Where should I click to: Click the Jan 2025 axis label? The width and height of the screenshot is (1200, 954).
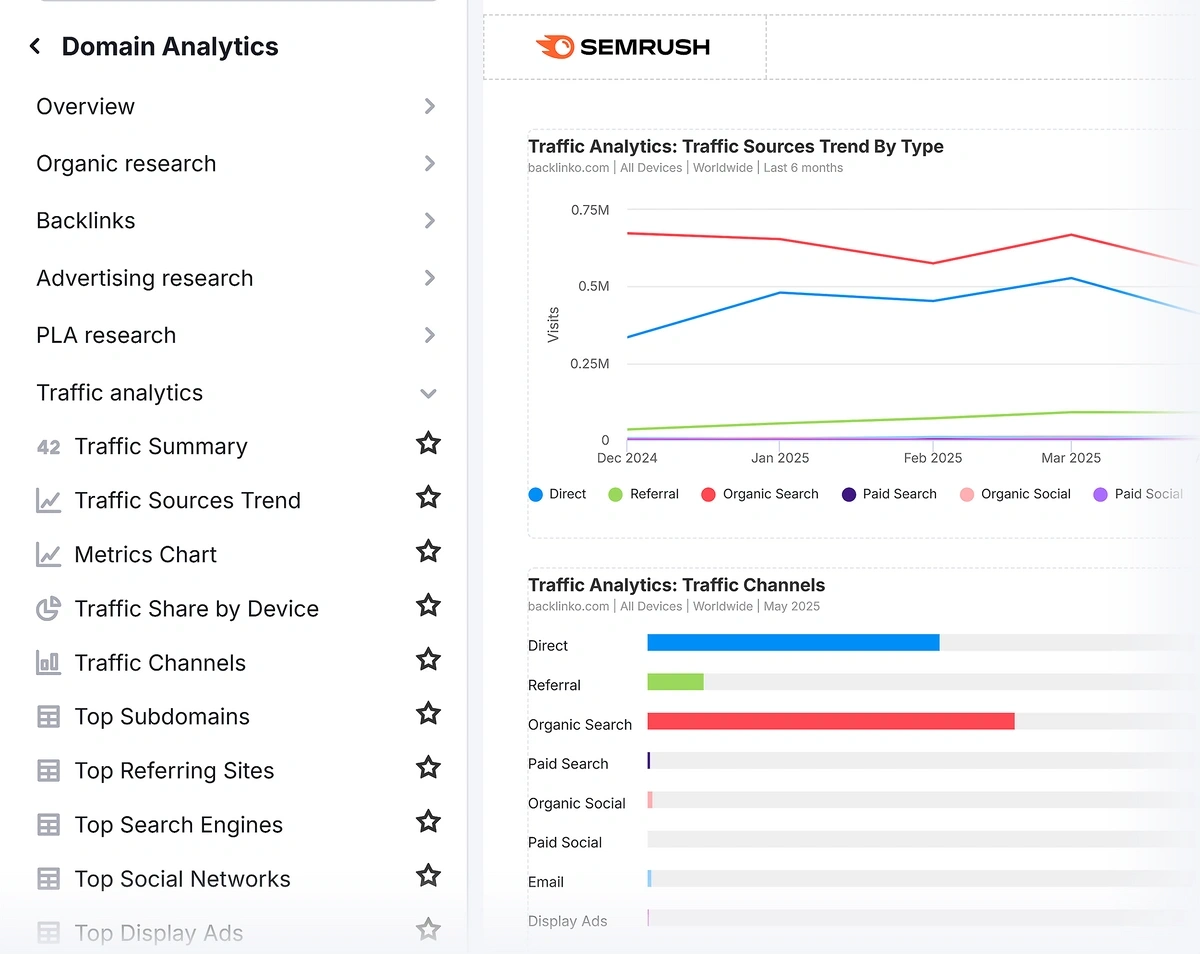pyautogui.click(x=780, y=458)
